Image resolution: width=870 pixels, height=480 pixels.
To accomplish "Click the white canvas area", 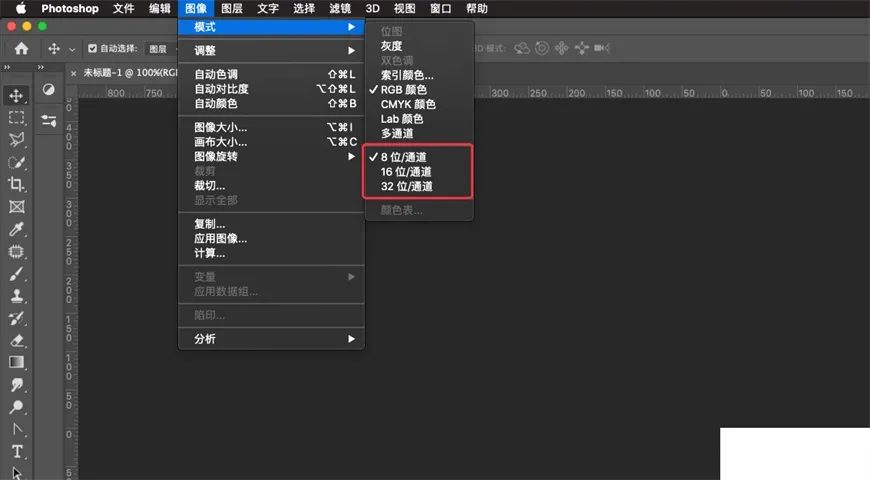I will 795,453.
